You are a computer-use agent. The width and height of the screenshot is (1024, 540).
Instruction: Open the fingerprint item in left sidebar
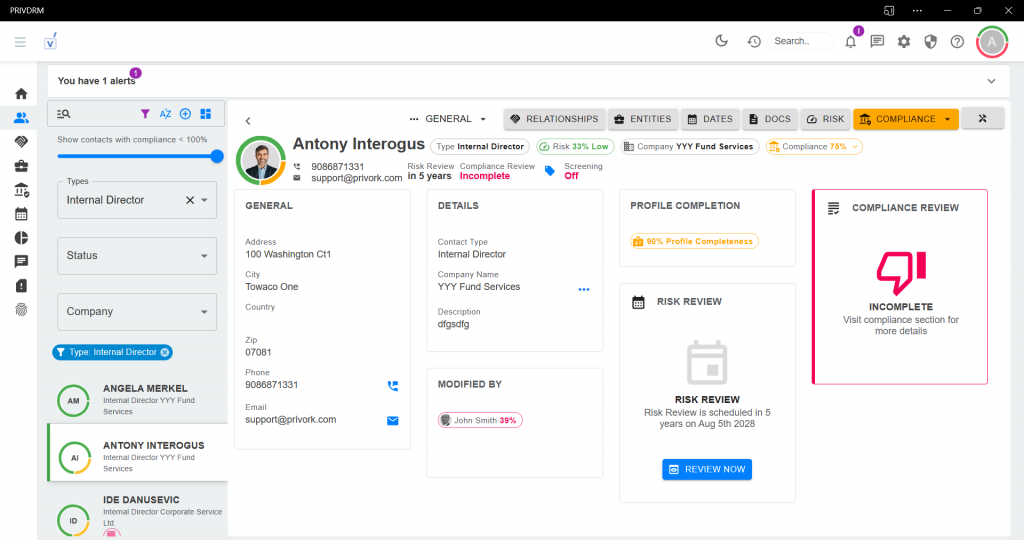(21, 309)
